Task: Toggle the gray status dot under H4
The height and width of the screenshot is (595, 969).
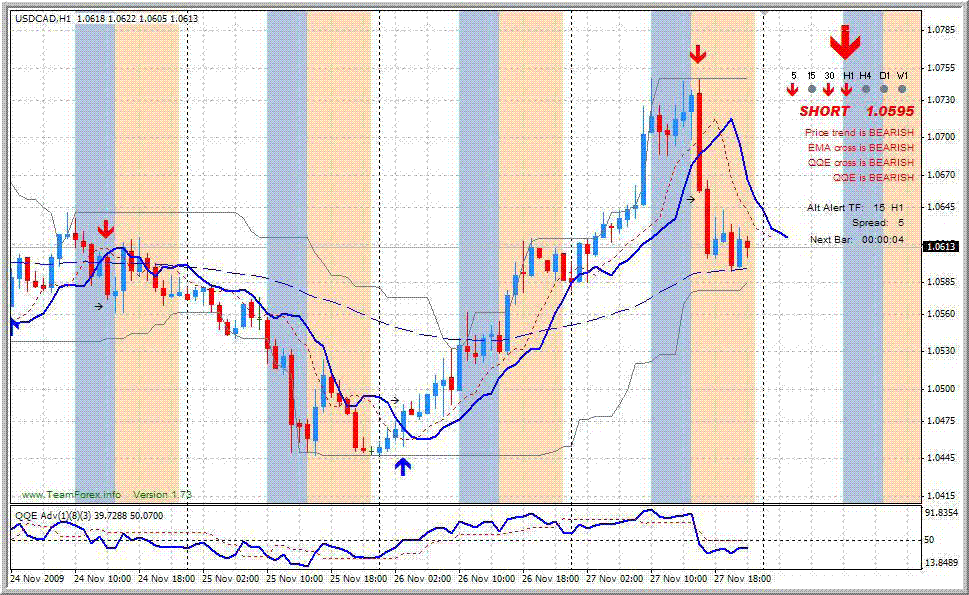Action: [865, 89]
